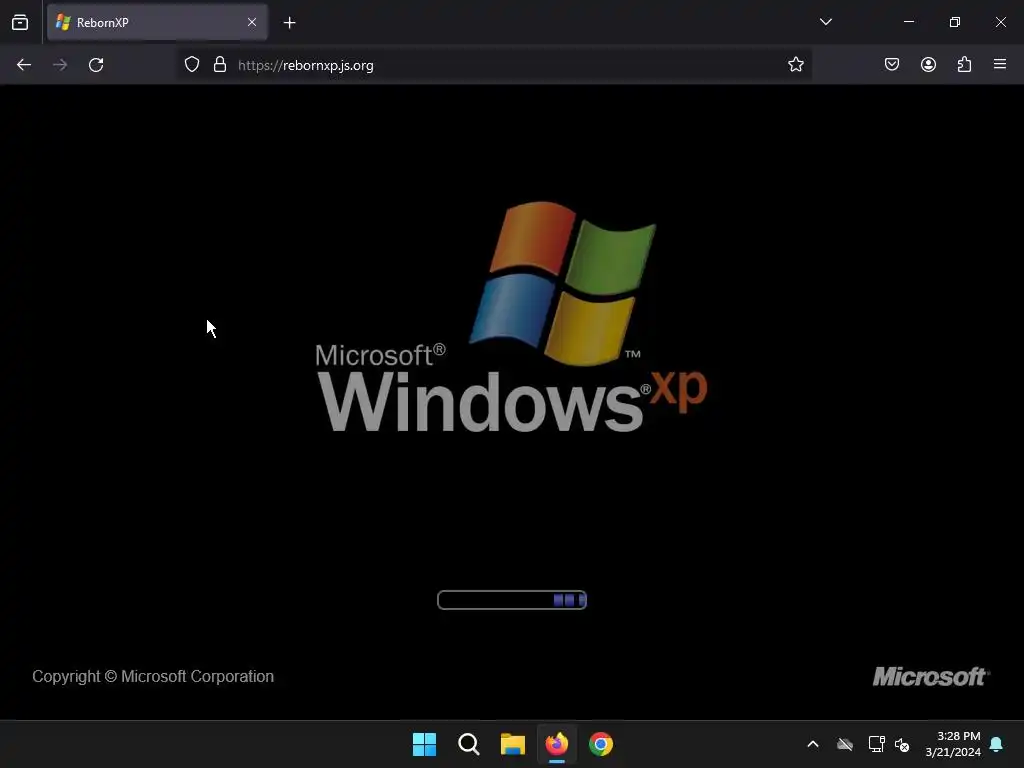Image resolution: width=1024 pixels, height=768 pixels.
Task: Close the Firefox window
Action: pyautogui.click(x=1000, y=22)
